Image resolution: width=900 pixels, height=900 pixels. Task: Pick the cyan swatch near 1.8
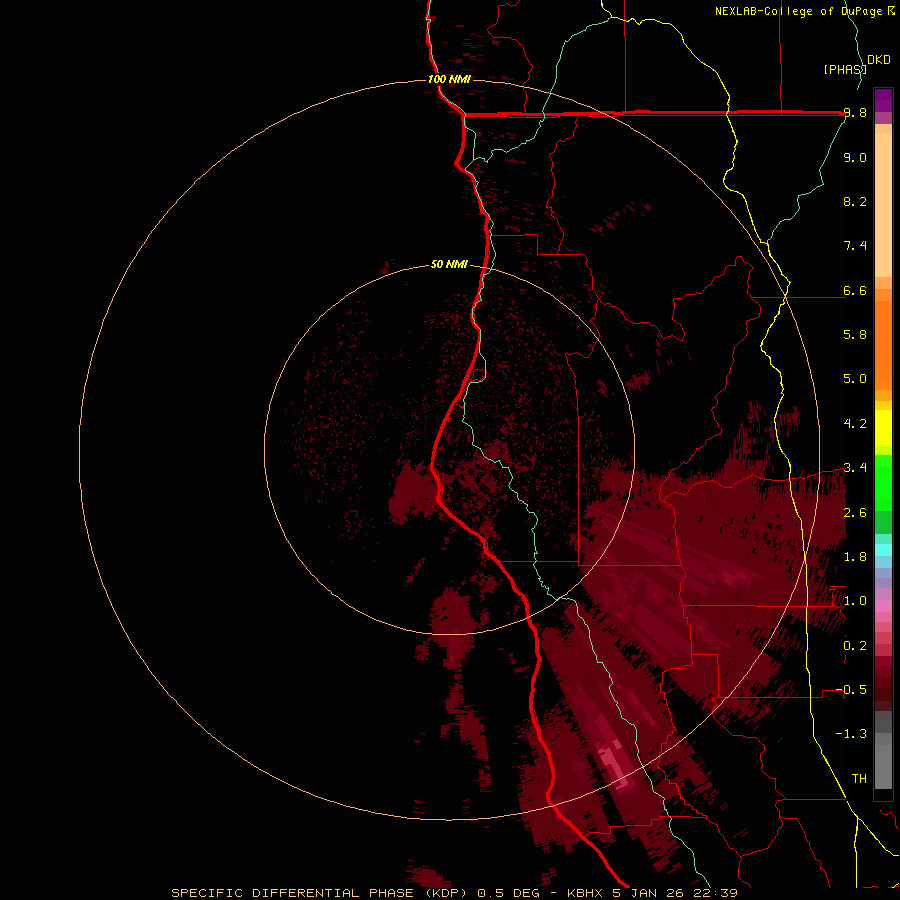coord(883,550)
